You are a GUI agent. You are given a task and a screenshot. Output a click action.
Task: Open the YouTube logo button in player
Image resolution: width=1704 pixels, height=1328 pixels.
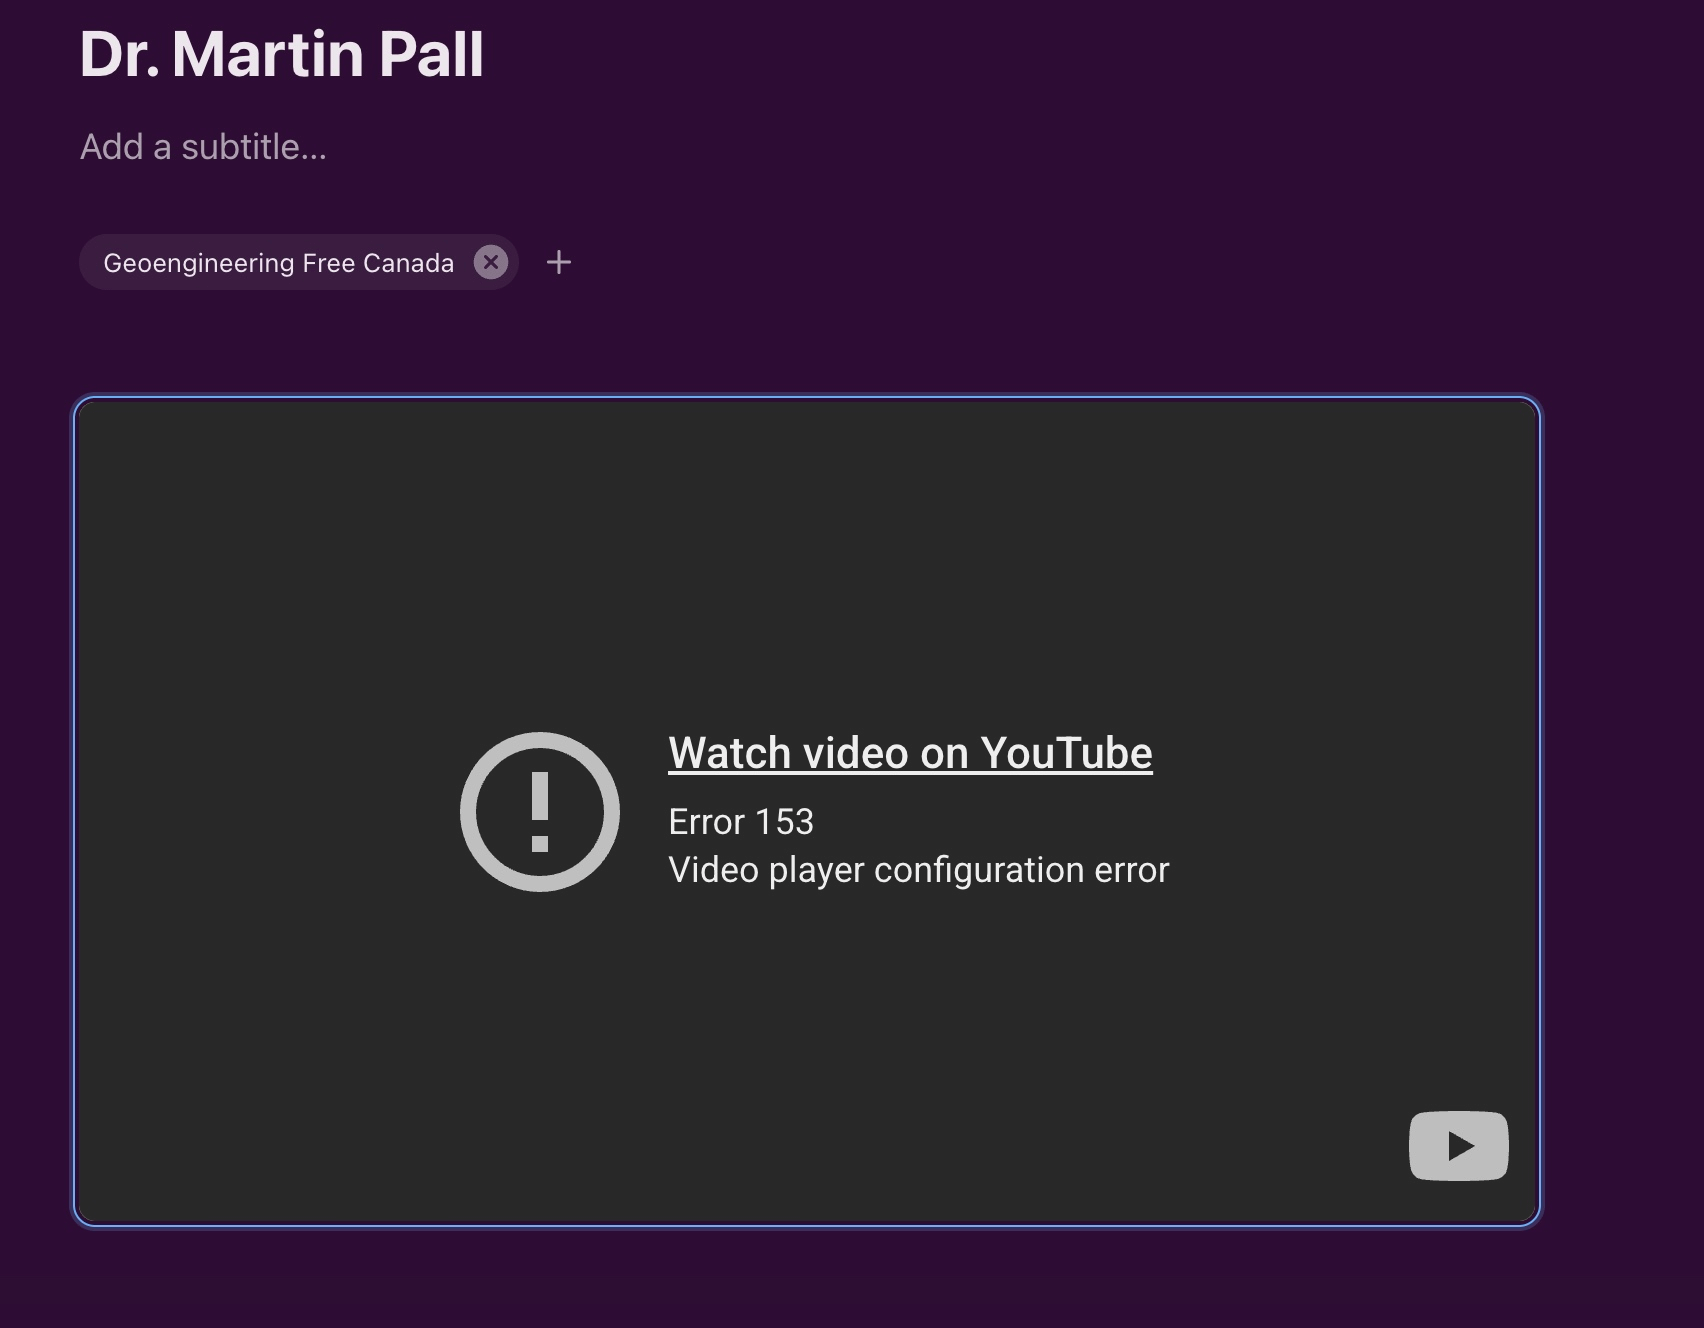[1458, 1145]
